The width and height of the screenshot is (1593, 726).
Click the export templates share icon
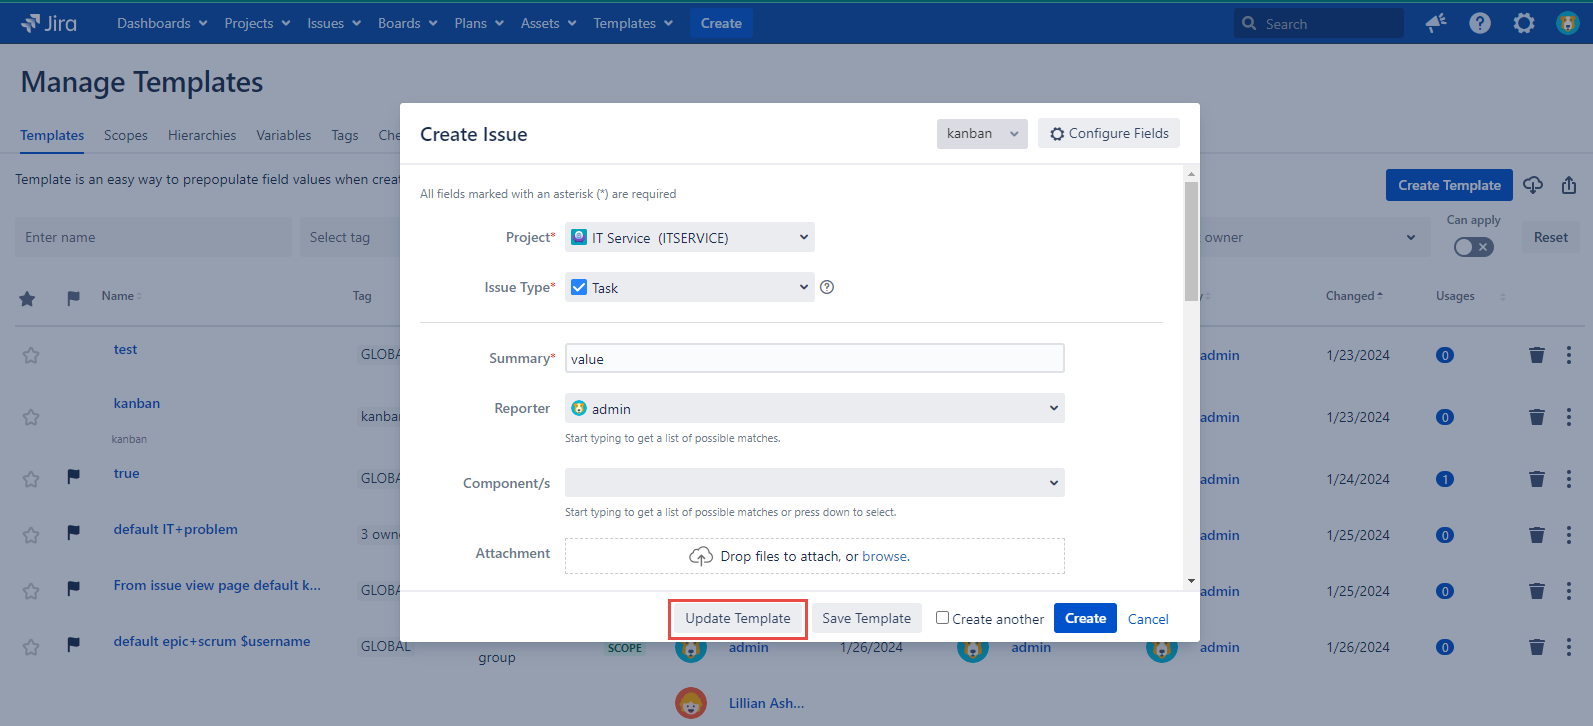pyautogui.click(x=1569, y=185)
